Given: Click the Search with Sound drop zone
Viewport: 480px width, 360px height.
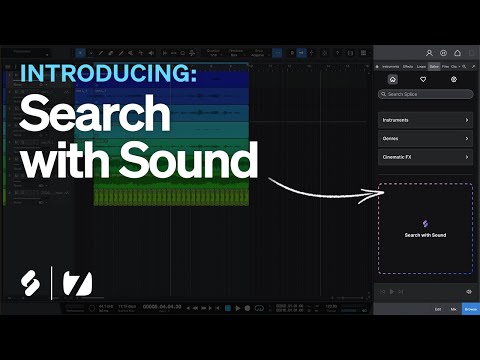Looking at the screenshot, I should (x=425, y=229).
